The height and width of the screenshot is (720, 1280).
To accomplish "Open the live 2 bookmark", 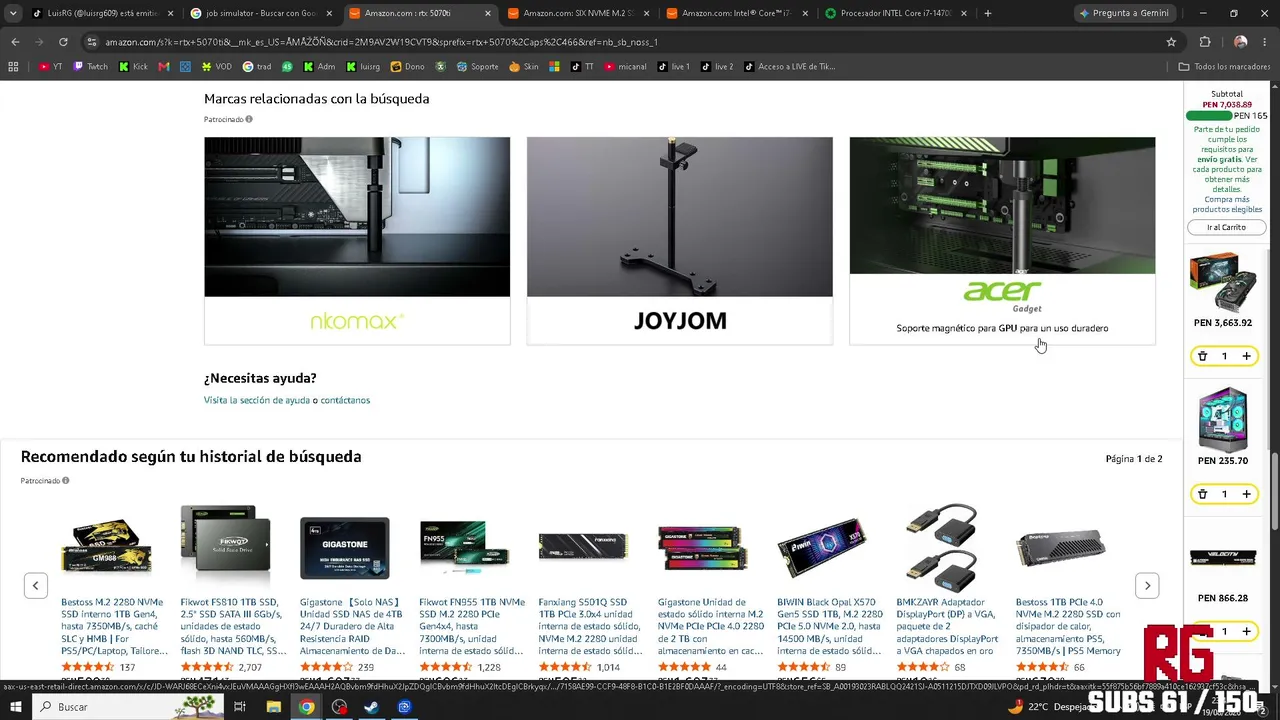I will coord(717,67).
